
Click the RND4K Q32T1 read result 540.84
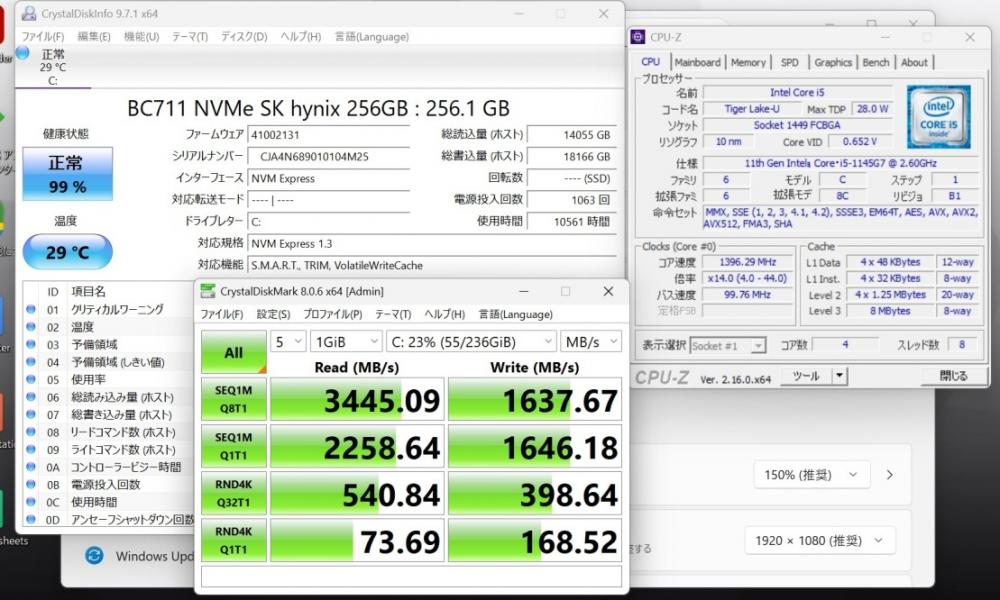(x=357, y=494)
